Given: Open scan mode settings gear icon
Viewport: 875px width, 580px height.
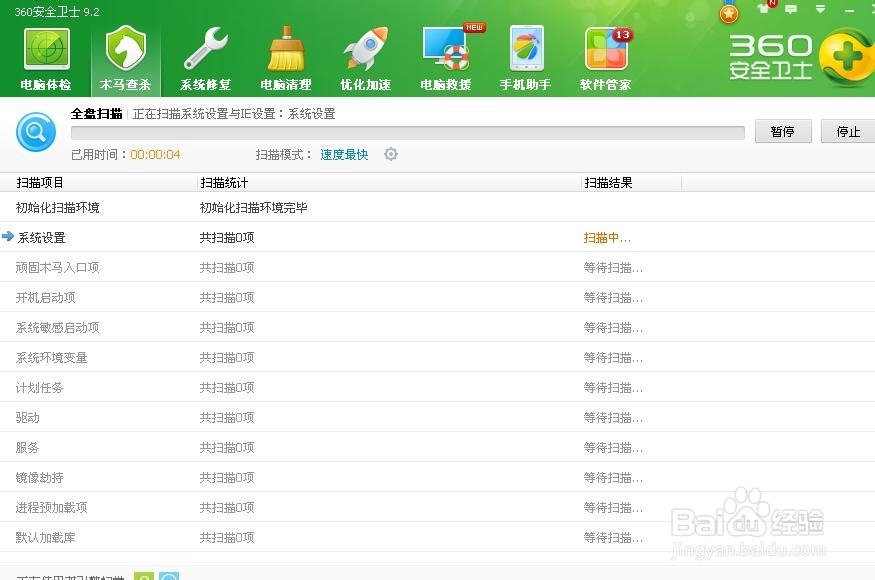Looking at the screenshot, I should tap(390, 154).
